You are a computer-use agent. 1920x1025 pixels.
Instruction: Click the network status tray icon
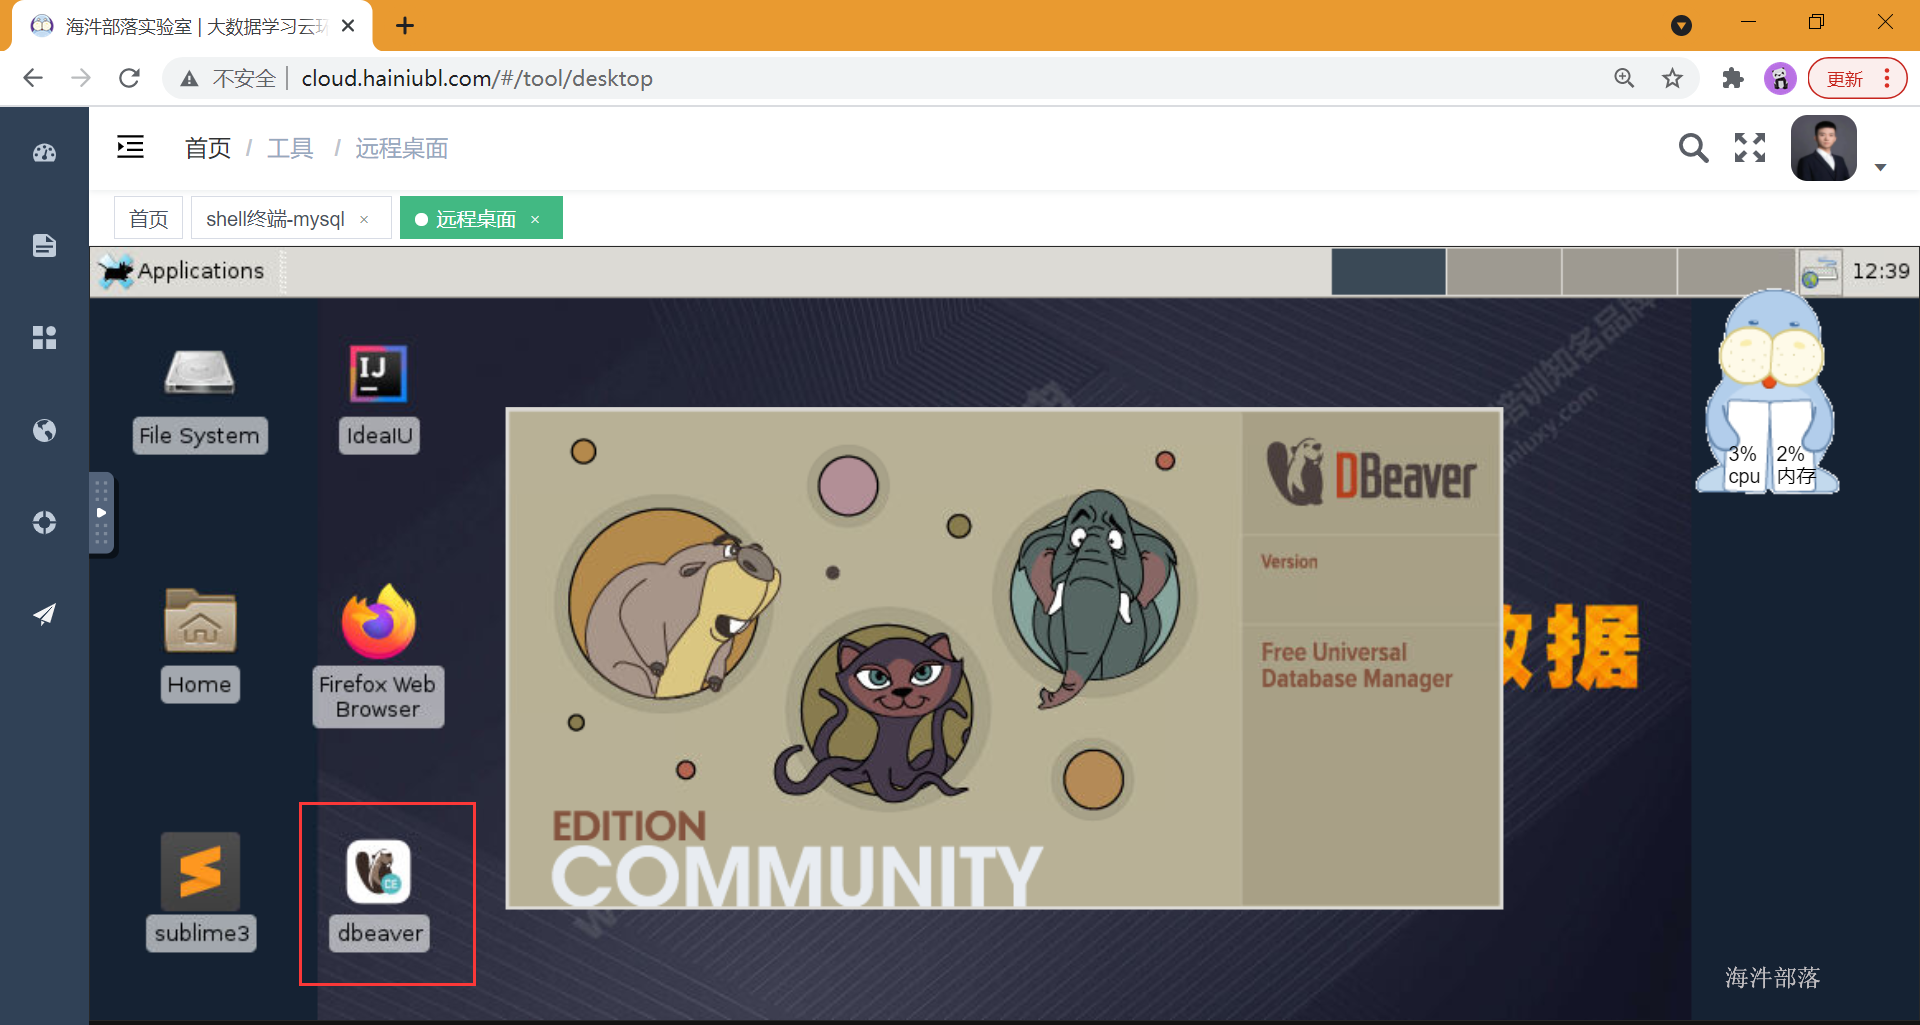(x=1820, y=271)
